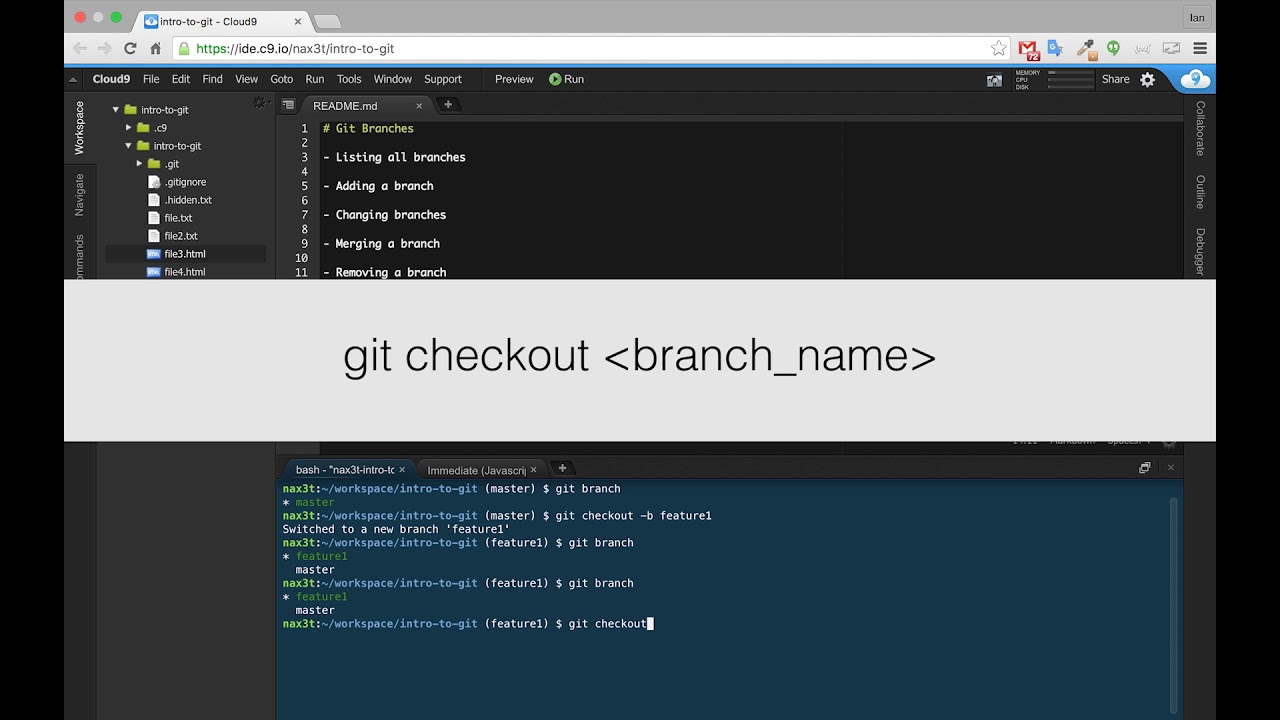Open the Outline side panel
1280x720 pixels.
[x=1200, y=192]
